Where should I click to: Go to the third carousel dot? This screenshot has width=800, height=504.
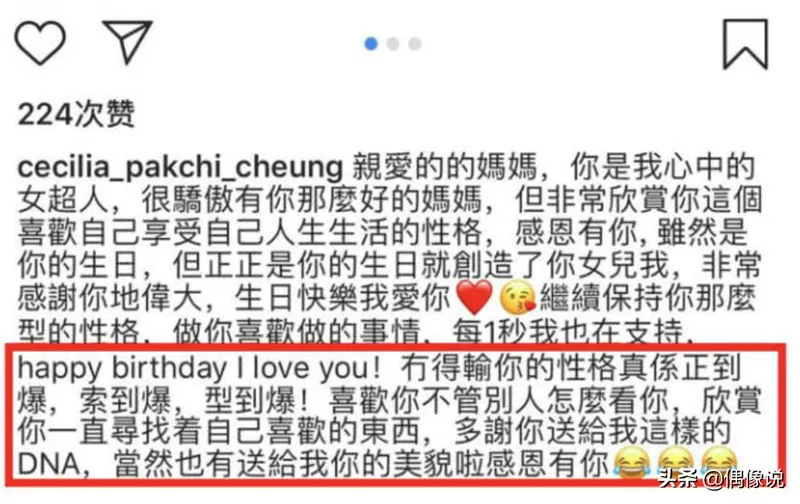coord(415,44)
